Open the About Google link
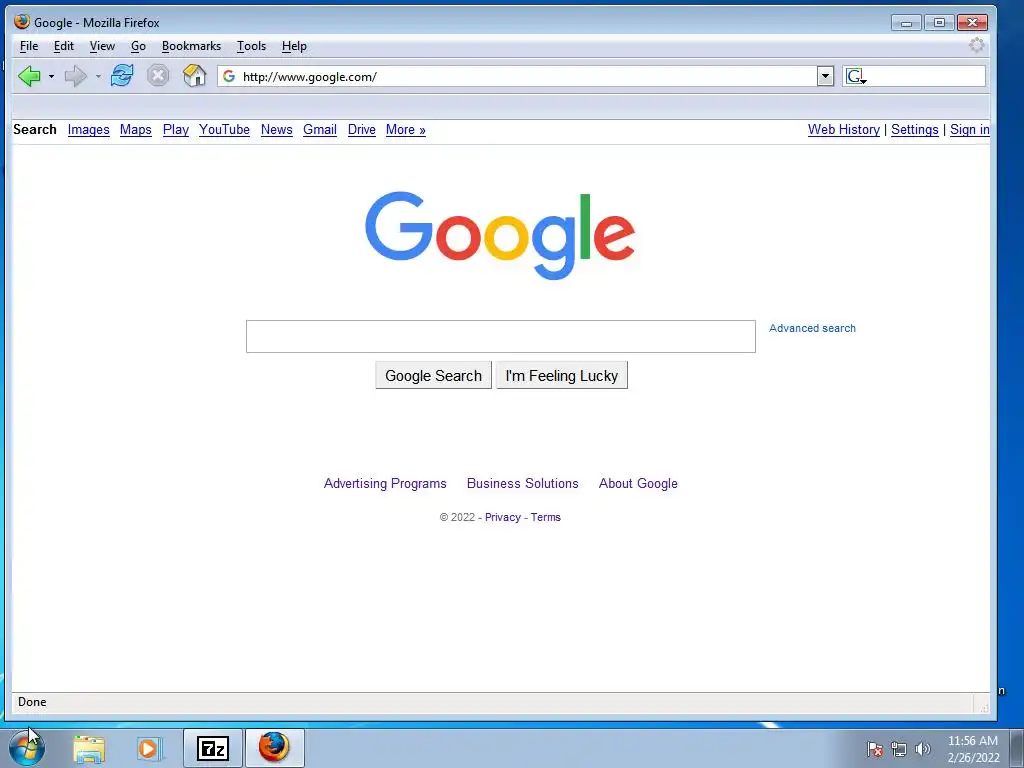 coord(638,483)
